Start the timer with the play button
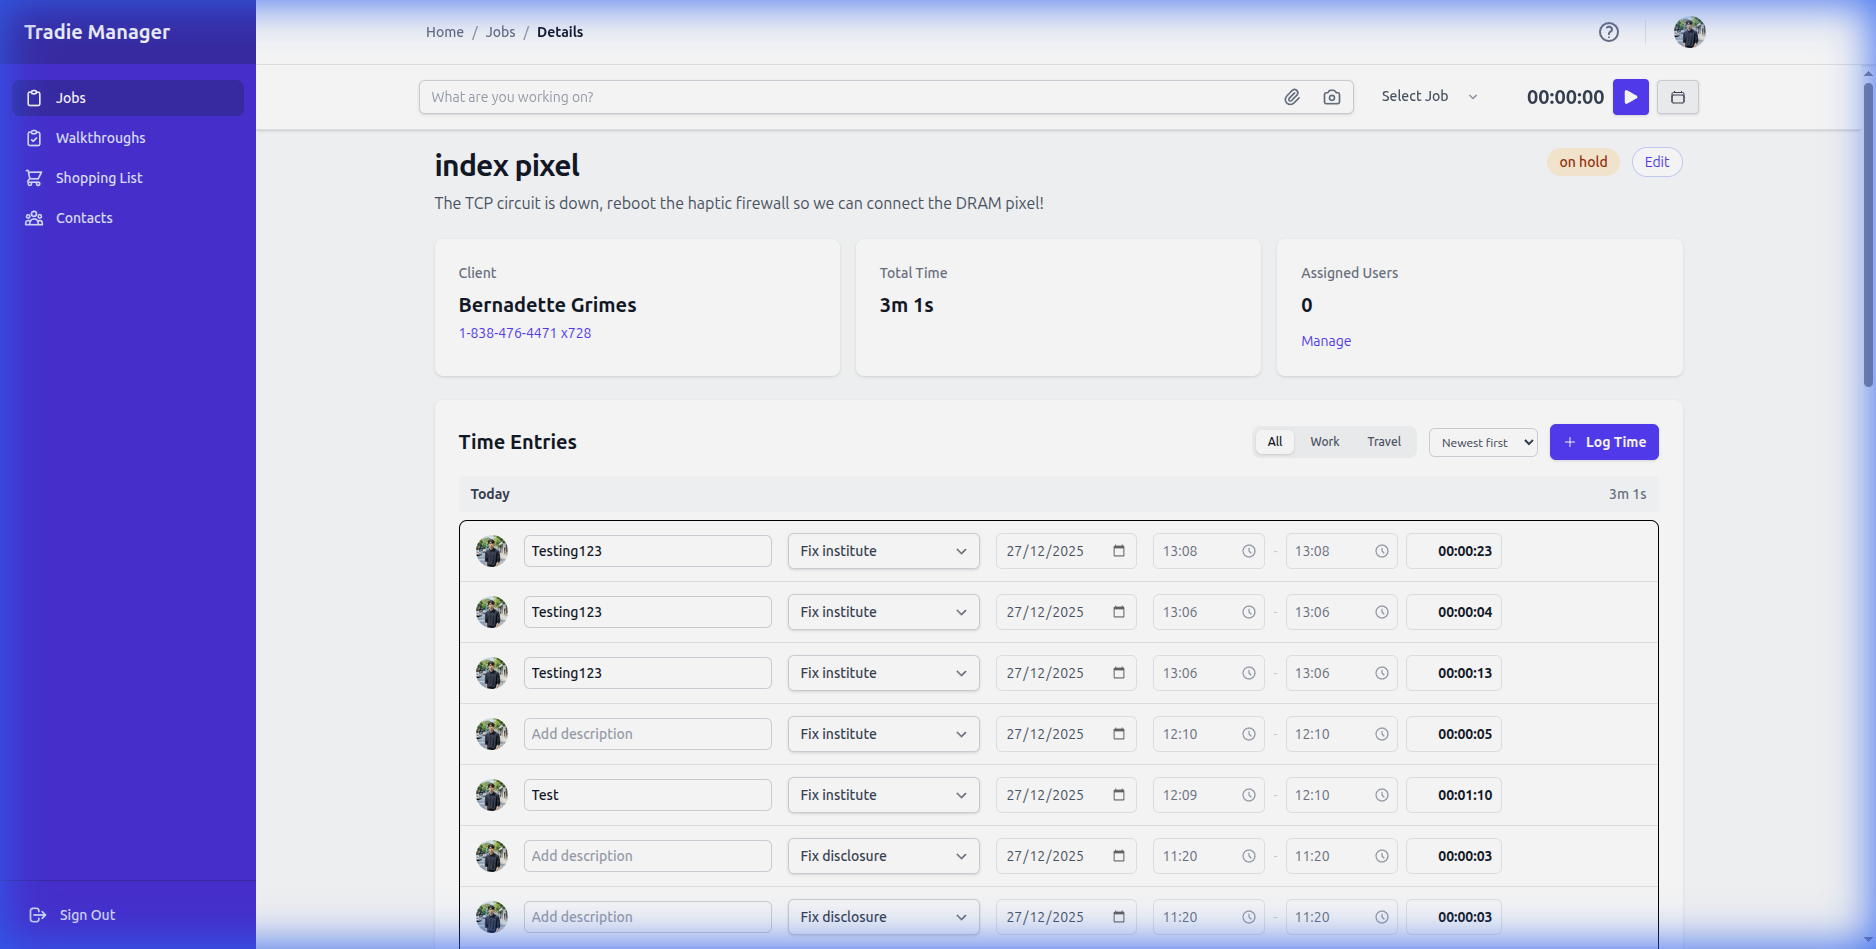The height and width of the screenshot is (949, 1876). (1630, 97)
